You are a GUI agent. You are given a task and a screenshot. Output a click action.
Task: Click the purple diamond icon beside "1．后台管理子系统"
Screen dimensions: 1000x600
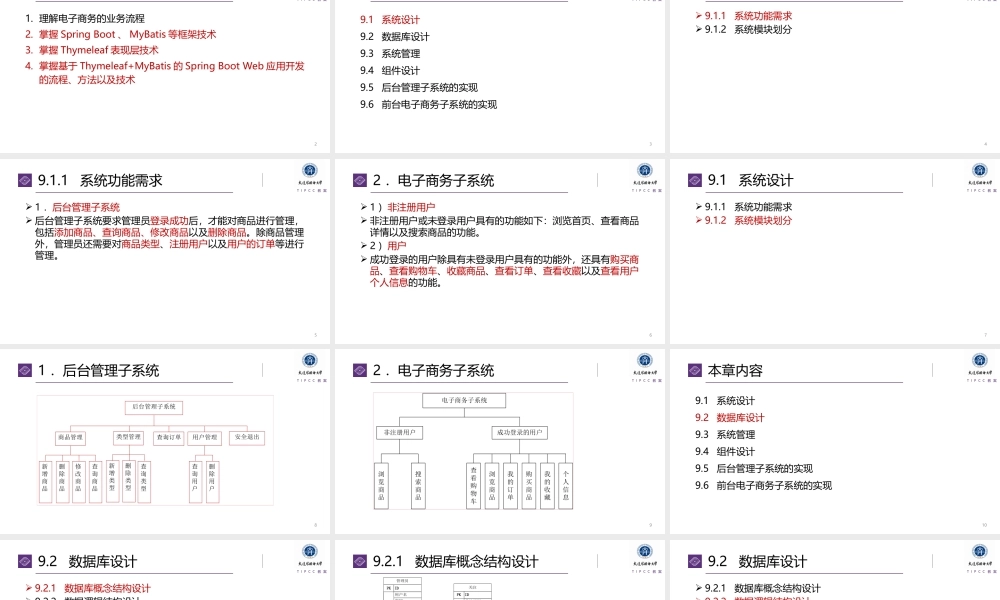coord(25,370)
